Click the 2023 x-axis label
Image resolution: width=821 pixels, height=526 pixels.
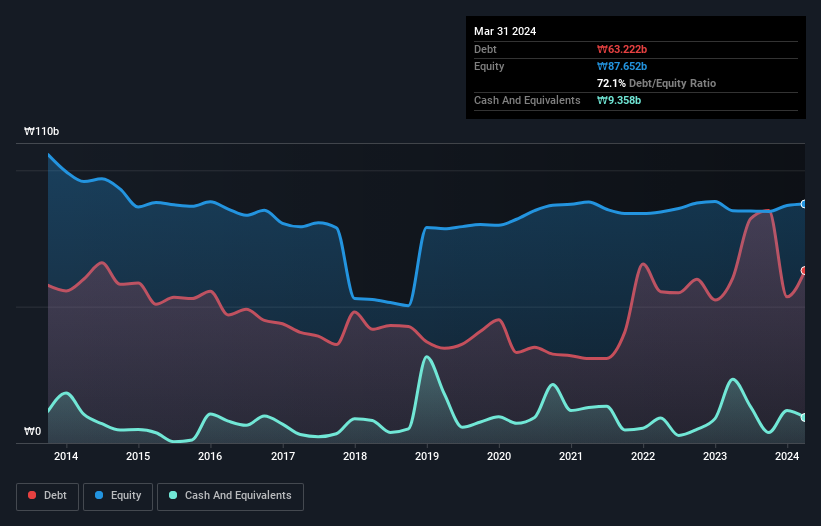(715, 456)
